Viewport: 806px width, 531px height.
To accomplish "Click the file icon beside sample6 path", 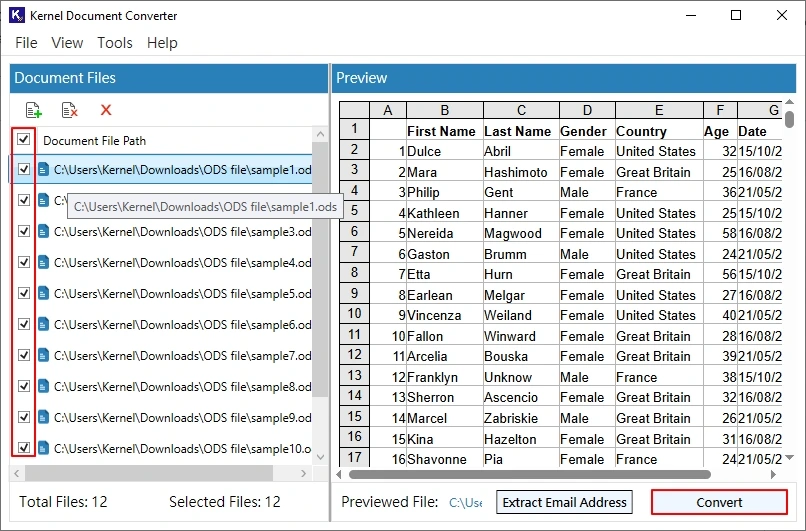I will [x=44, y=324].
